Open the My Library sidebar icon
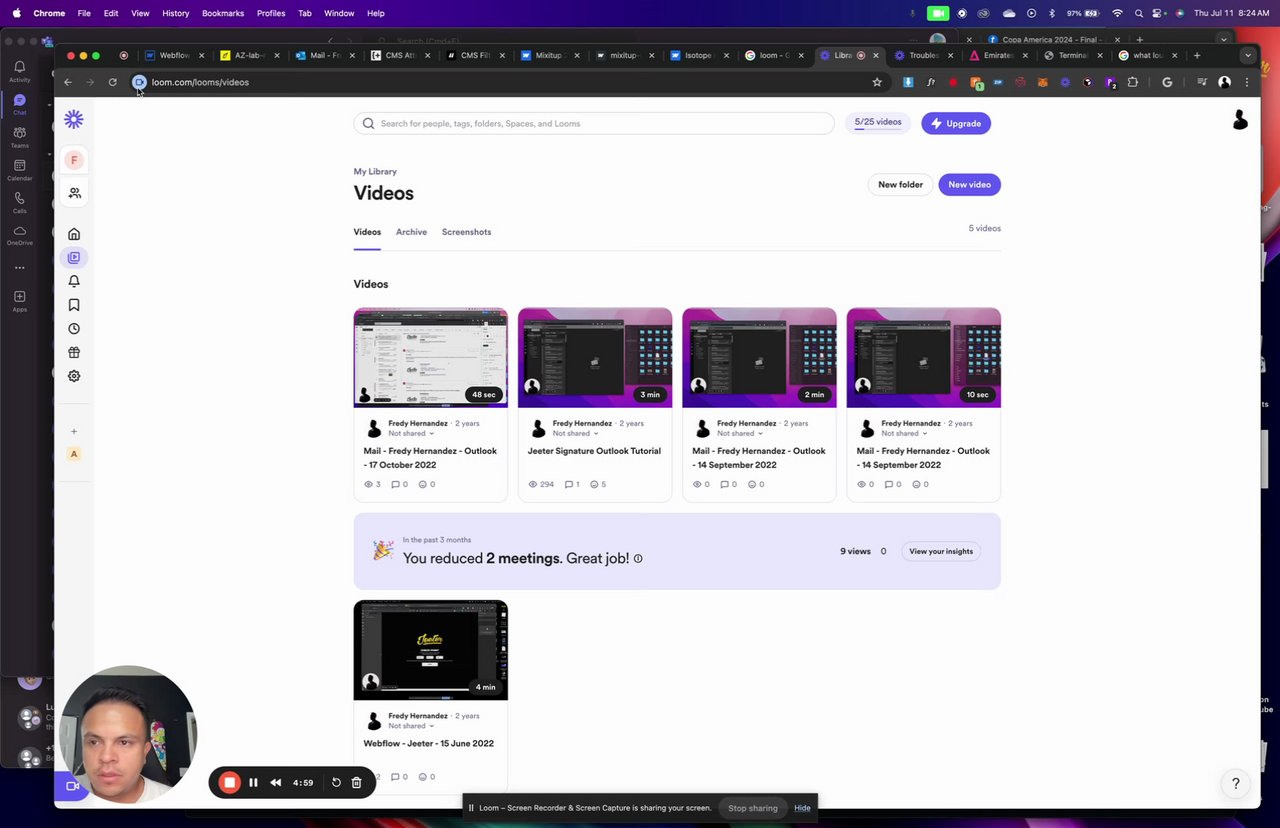The width and height of the screenshot is (1280, 828). point(74,258)
